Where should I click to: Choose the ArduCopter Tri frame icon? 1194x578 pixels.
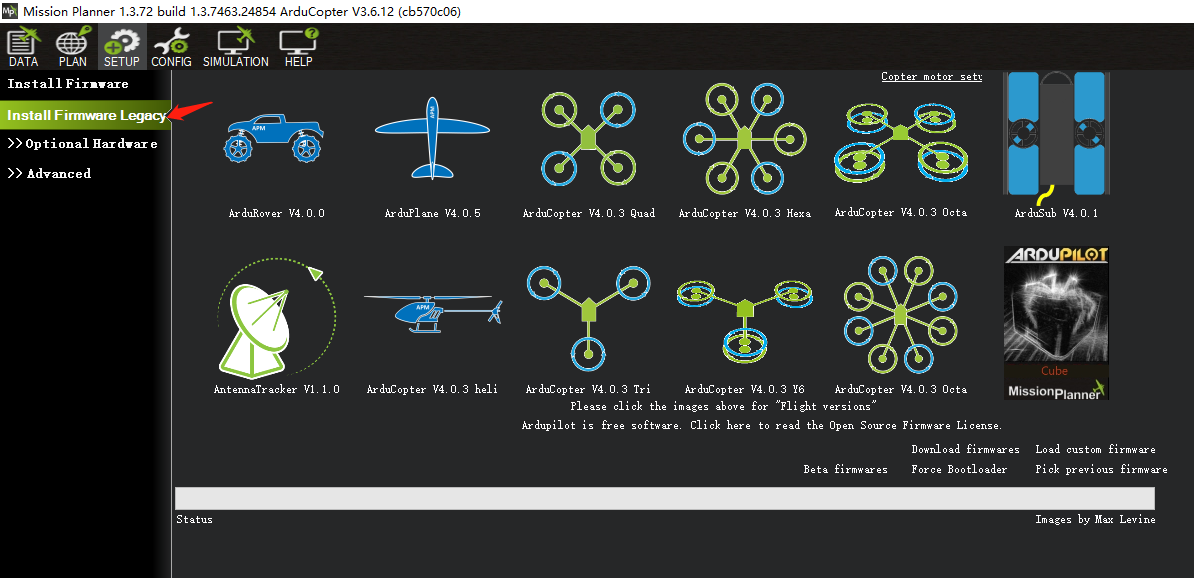(x=588, y=318)
